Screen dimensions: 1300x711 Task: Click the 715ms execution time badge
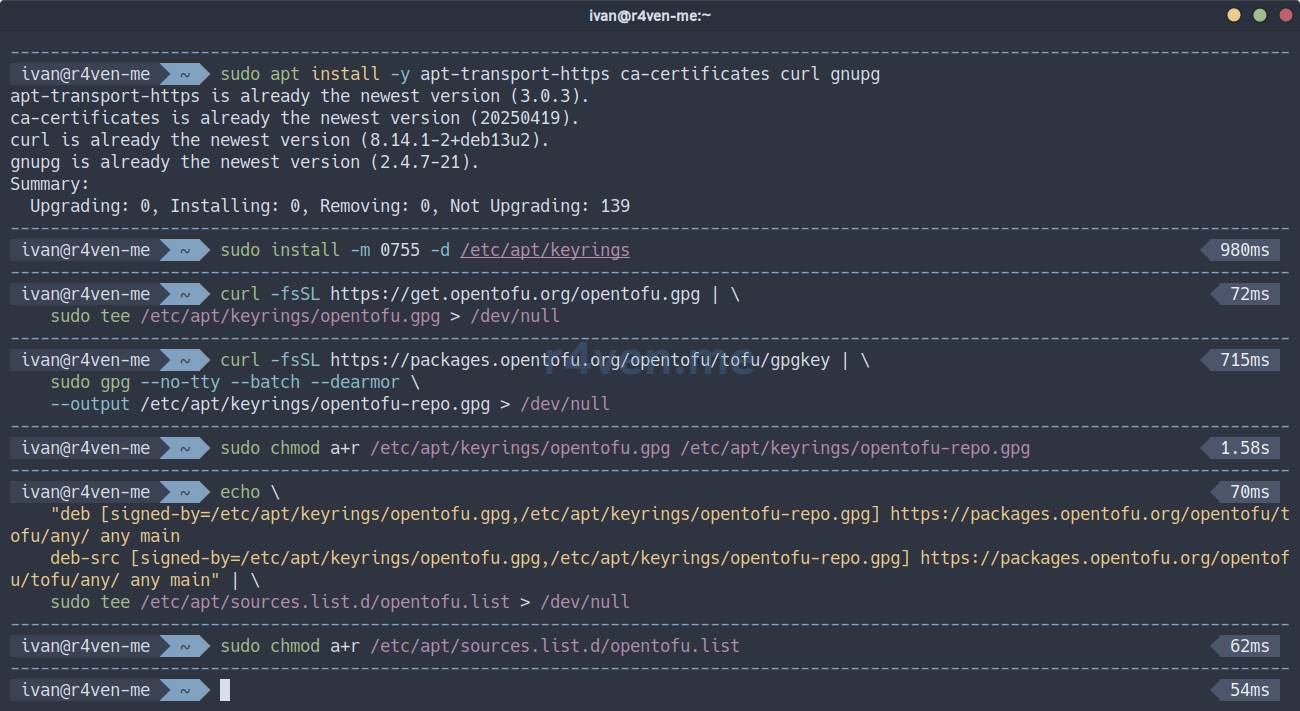[x=1244, y=360]
